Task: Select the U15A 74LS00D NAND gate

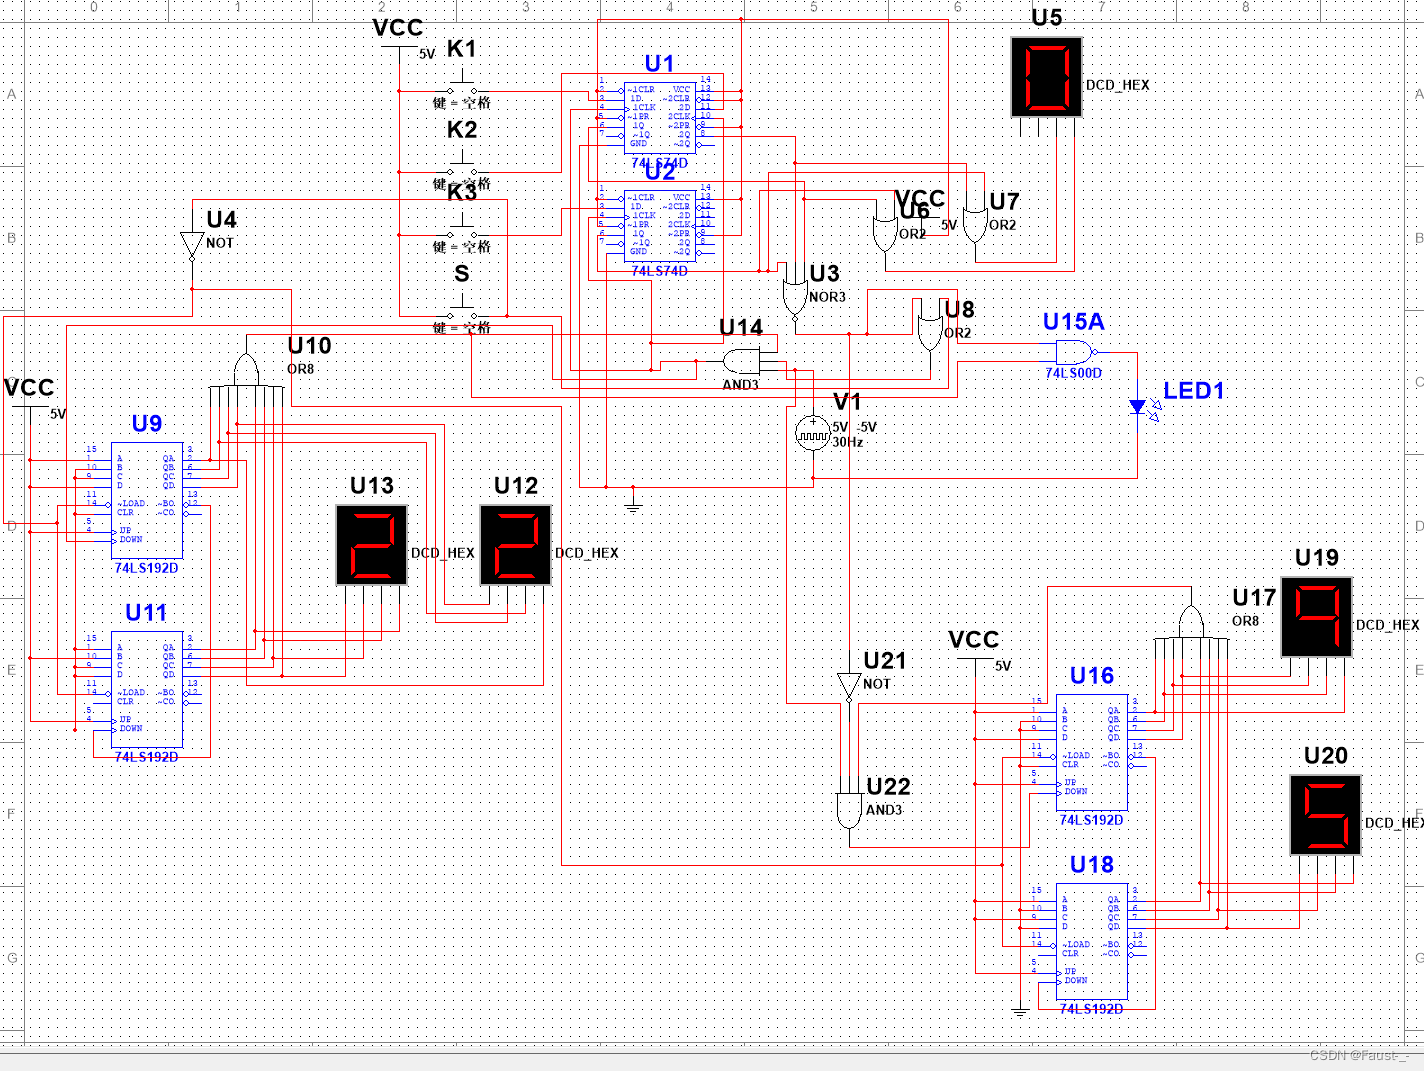Action: [1075, 352]
